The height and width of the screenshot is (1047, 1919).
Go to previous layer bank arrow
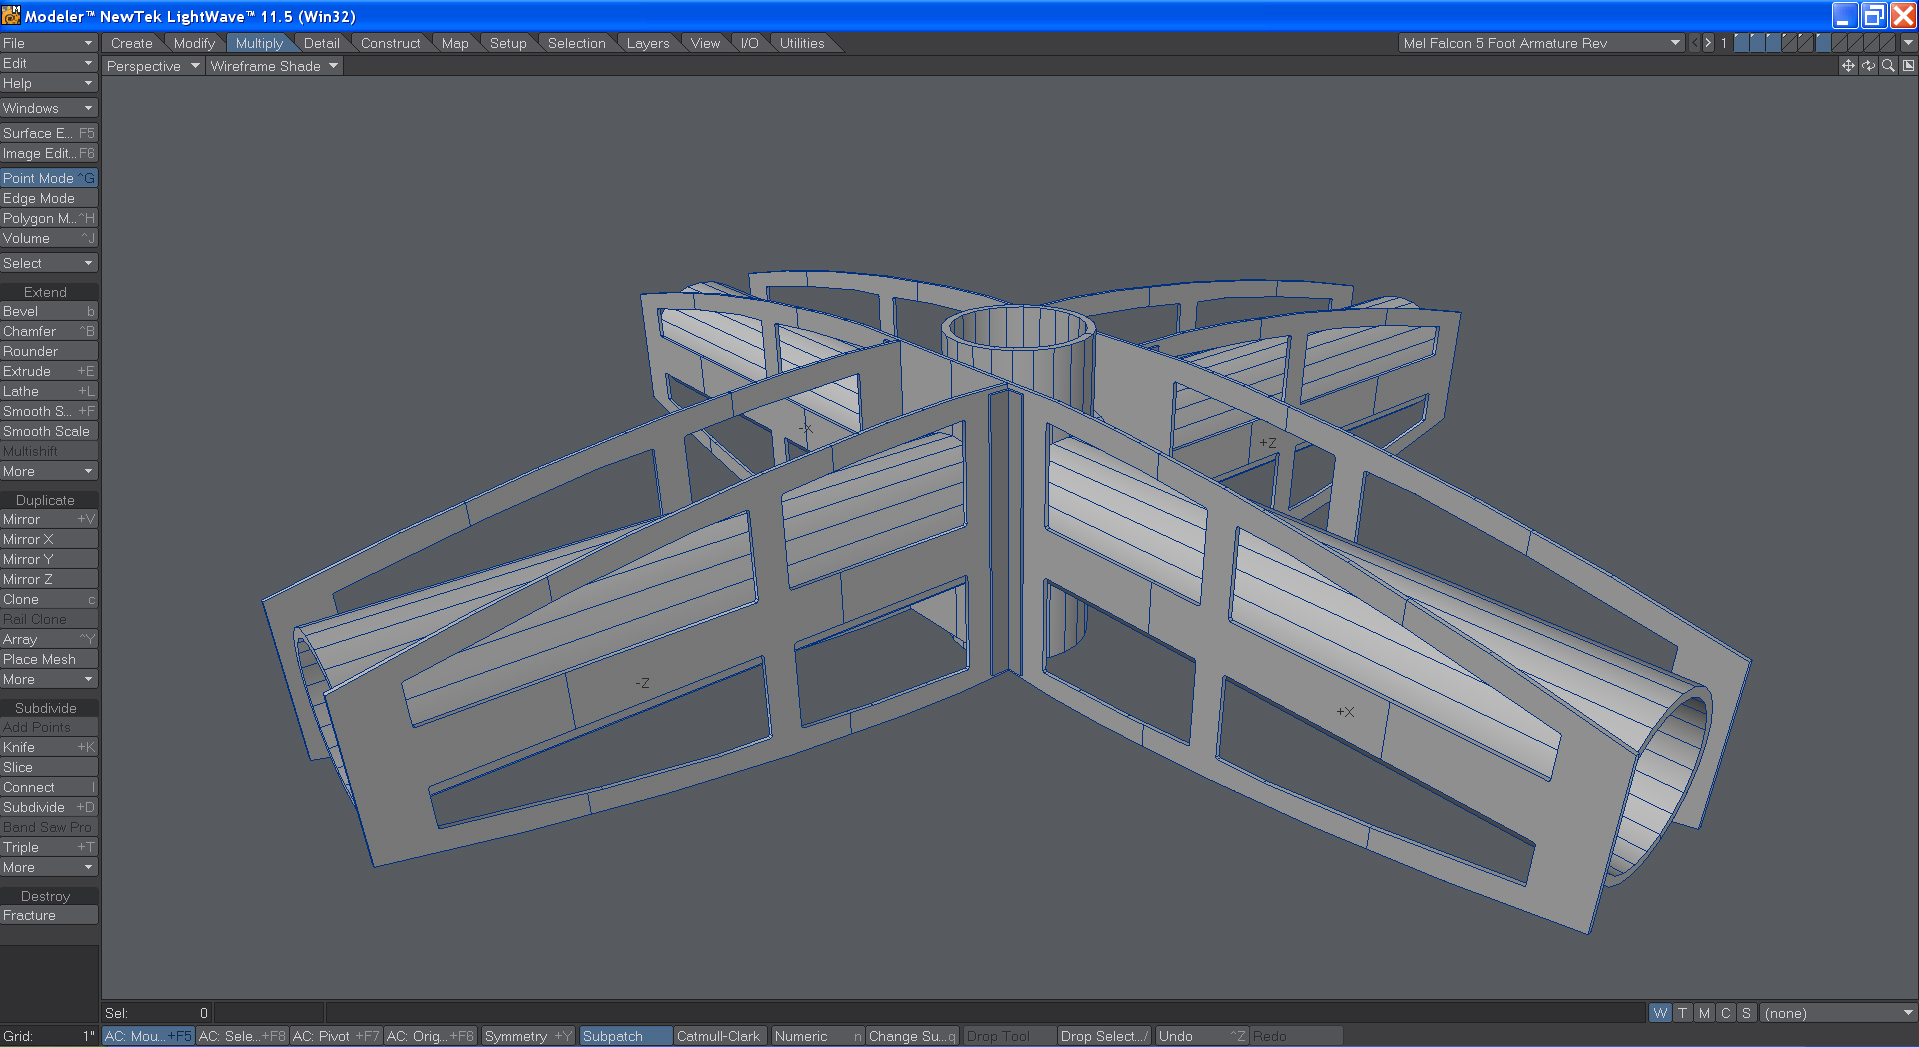pyautogui.click(x=1694, y=43)
